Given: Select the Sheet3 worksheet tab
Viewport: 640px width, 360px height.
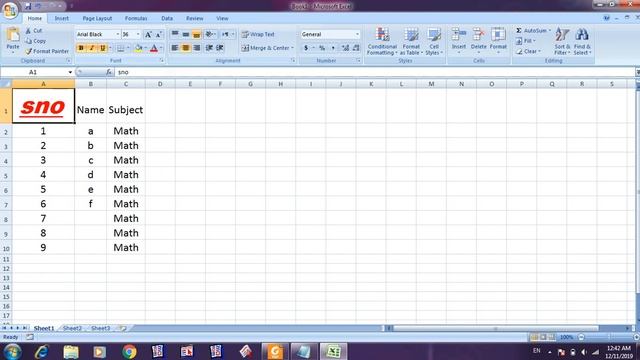Looking at the screenshot, I should tap(100, 328).
